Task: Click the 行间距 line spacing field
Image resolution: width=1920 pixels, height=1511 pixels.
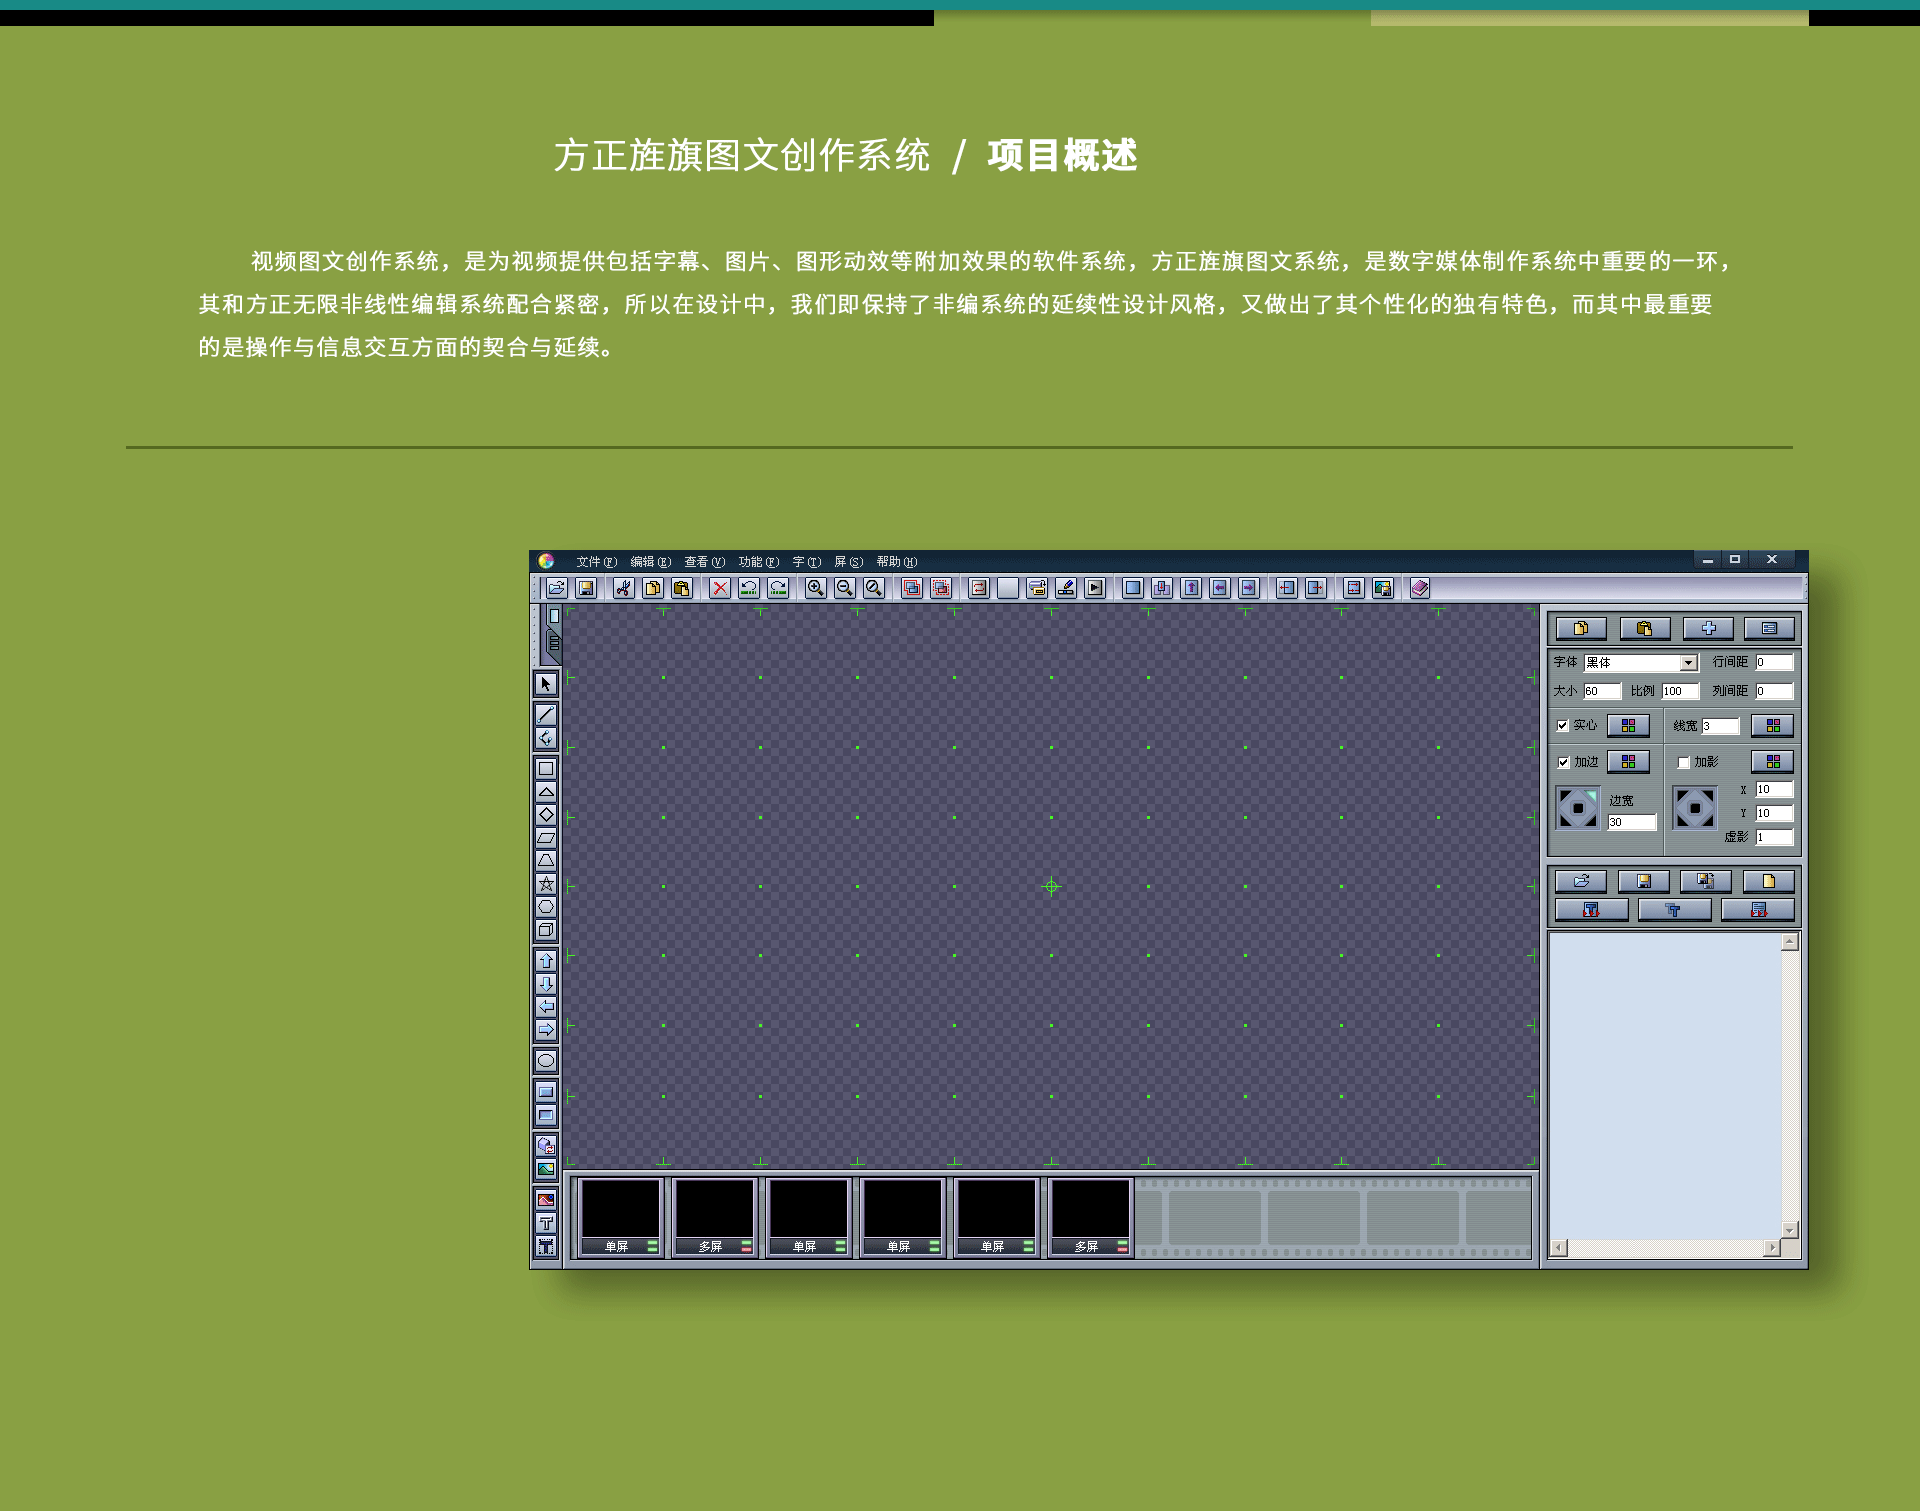Action: tap(1775, 662)
